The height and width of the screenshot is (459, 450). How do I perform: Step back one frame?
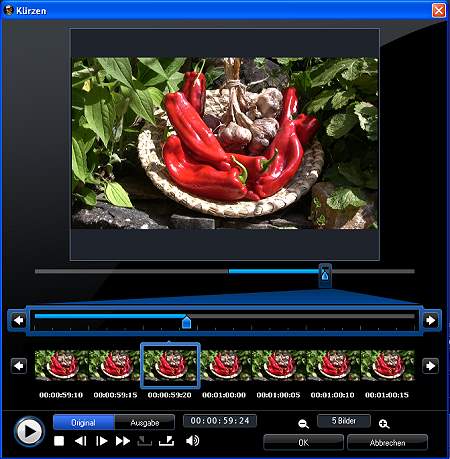81,441
